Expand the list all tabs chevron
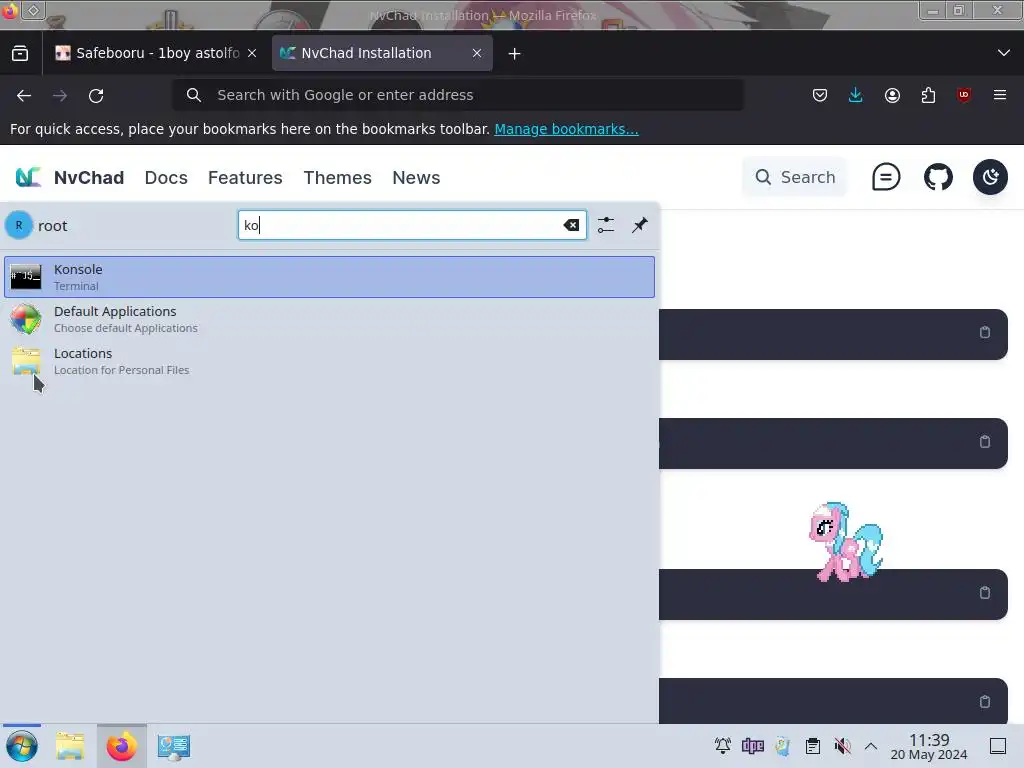 (1004, 53)
